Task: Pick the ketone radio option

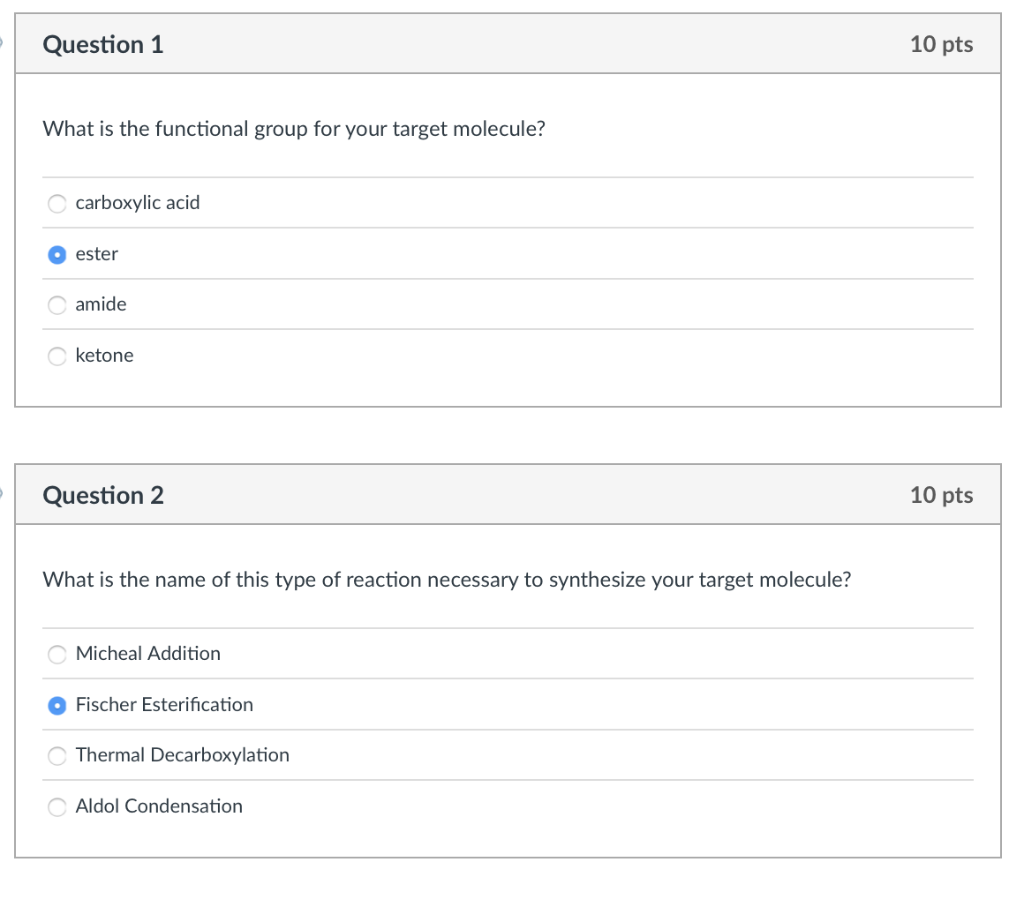Action: click(57, 356)
